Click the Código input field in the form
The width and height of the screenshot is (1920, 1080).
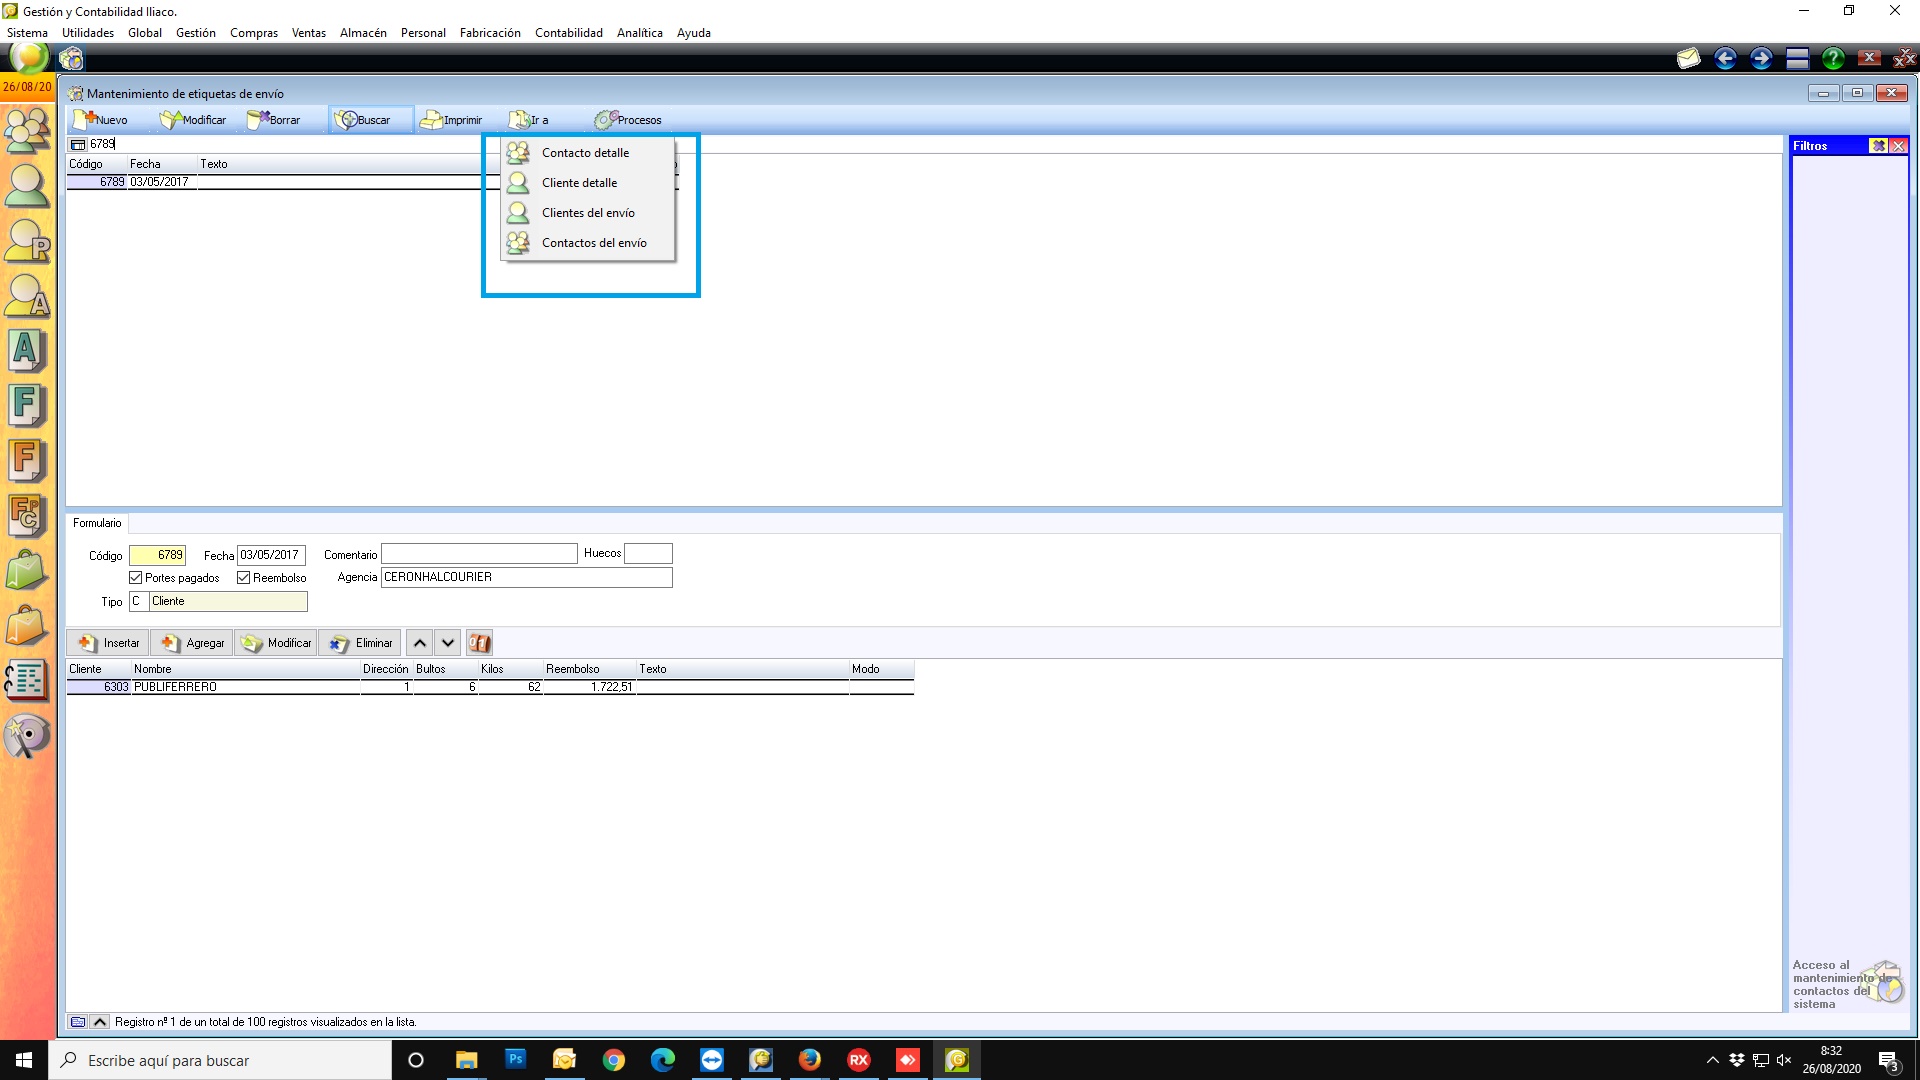click(157, 555)
